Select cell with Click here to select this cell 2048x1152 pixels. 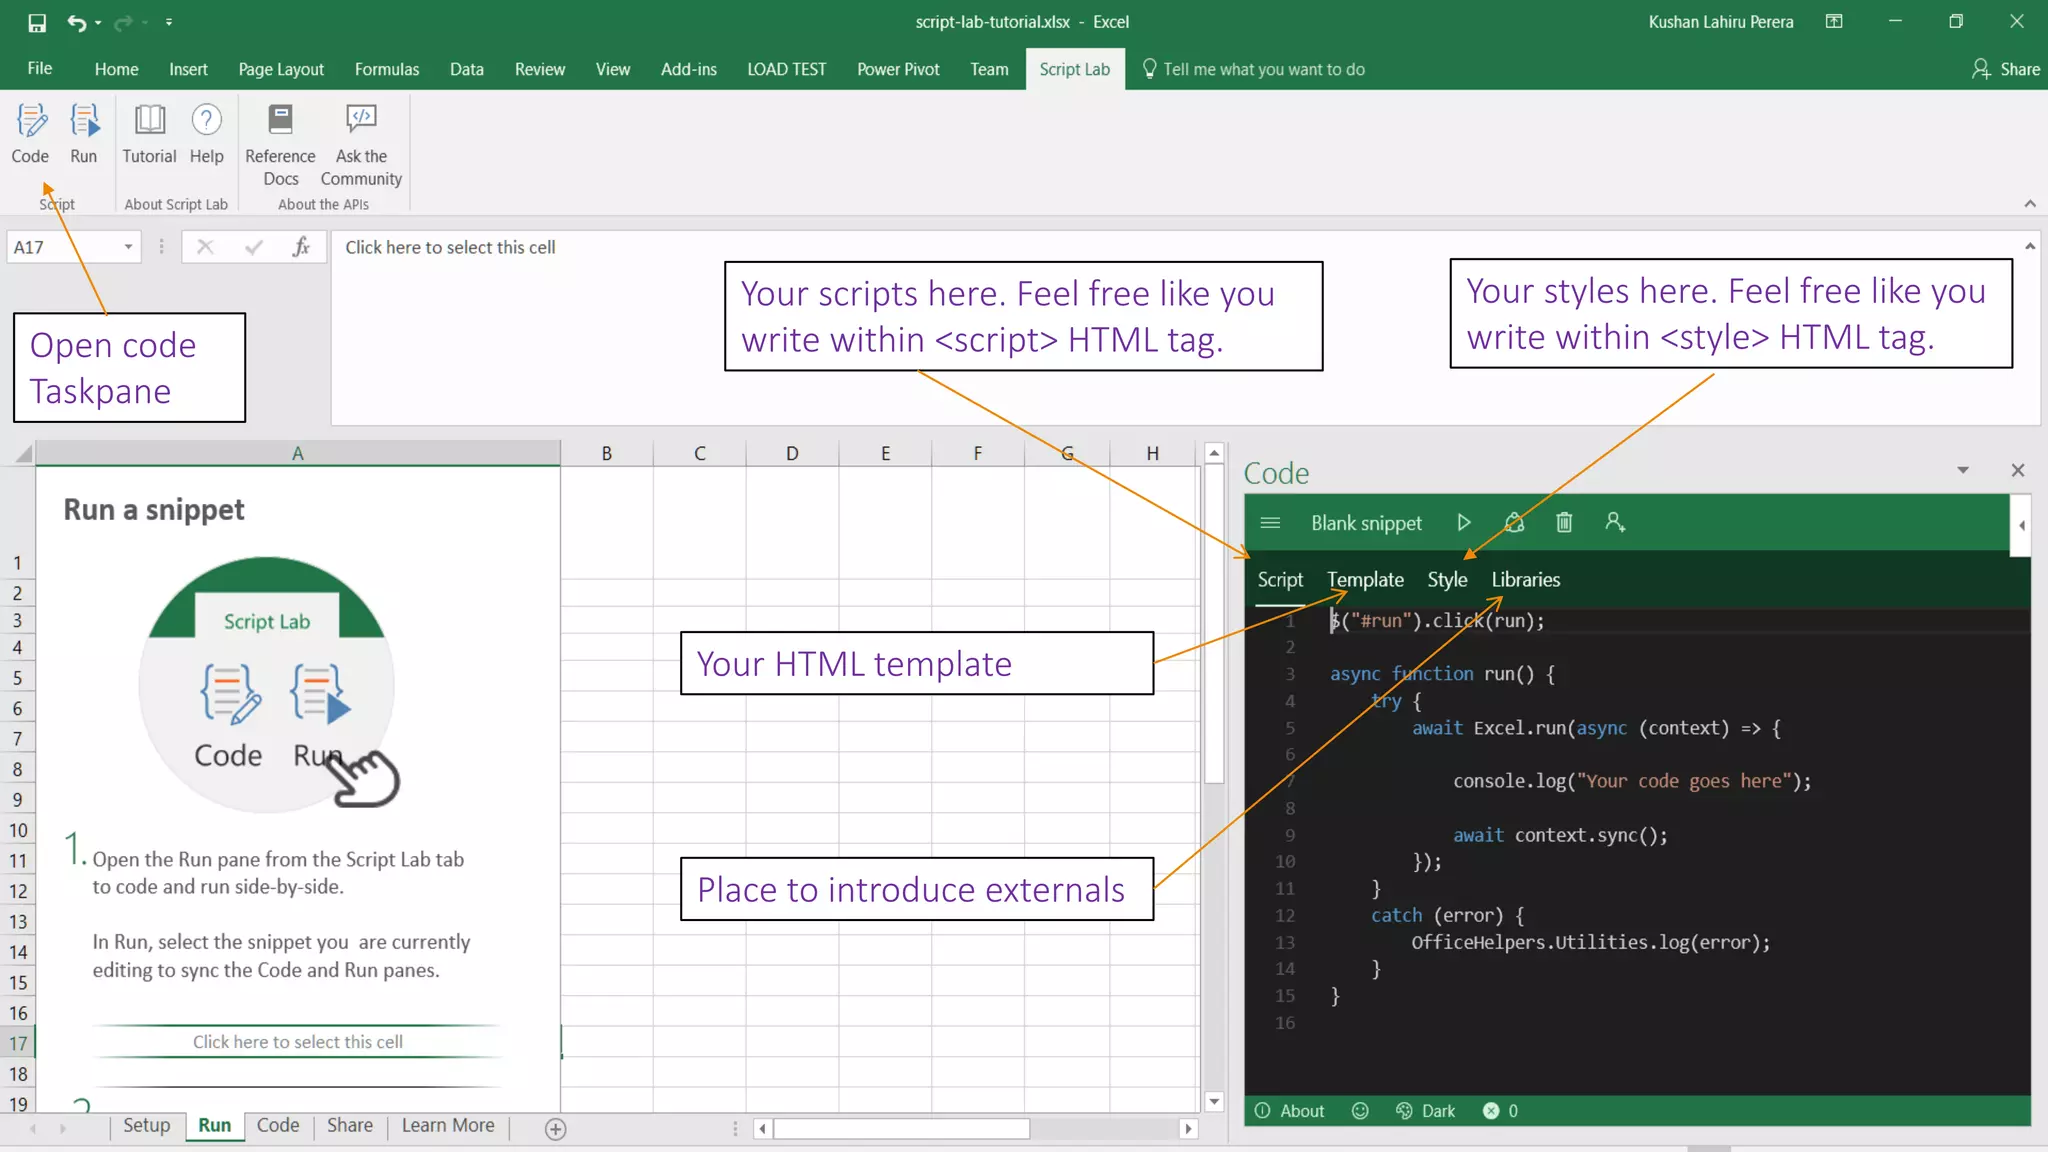[x=298, y=1041]
